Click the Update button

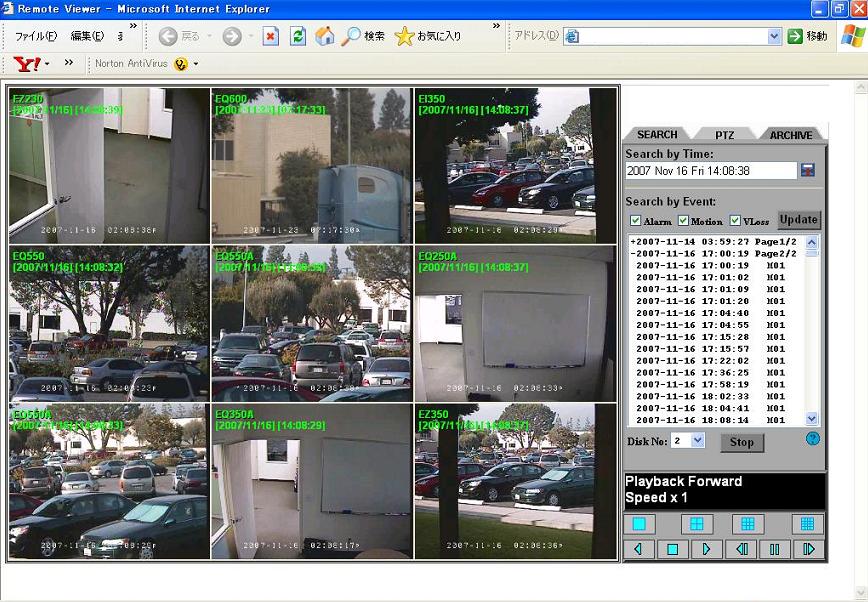799,219
